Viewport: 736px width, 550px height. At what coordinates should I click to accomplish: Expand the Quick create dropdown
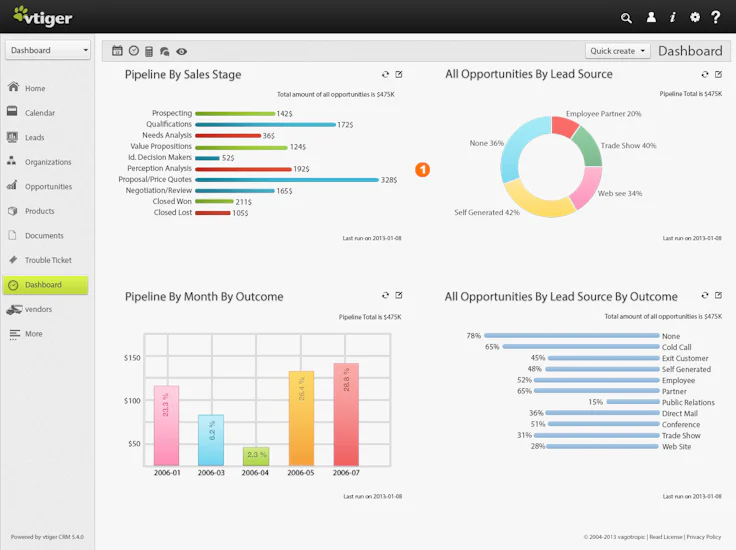[x=618, y=51]
